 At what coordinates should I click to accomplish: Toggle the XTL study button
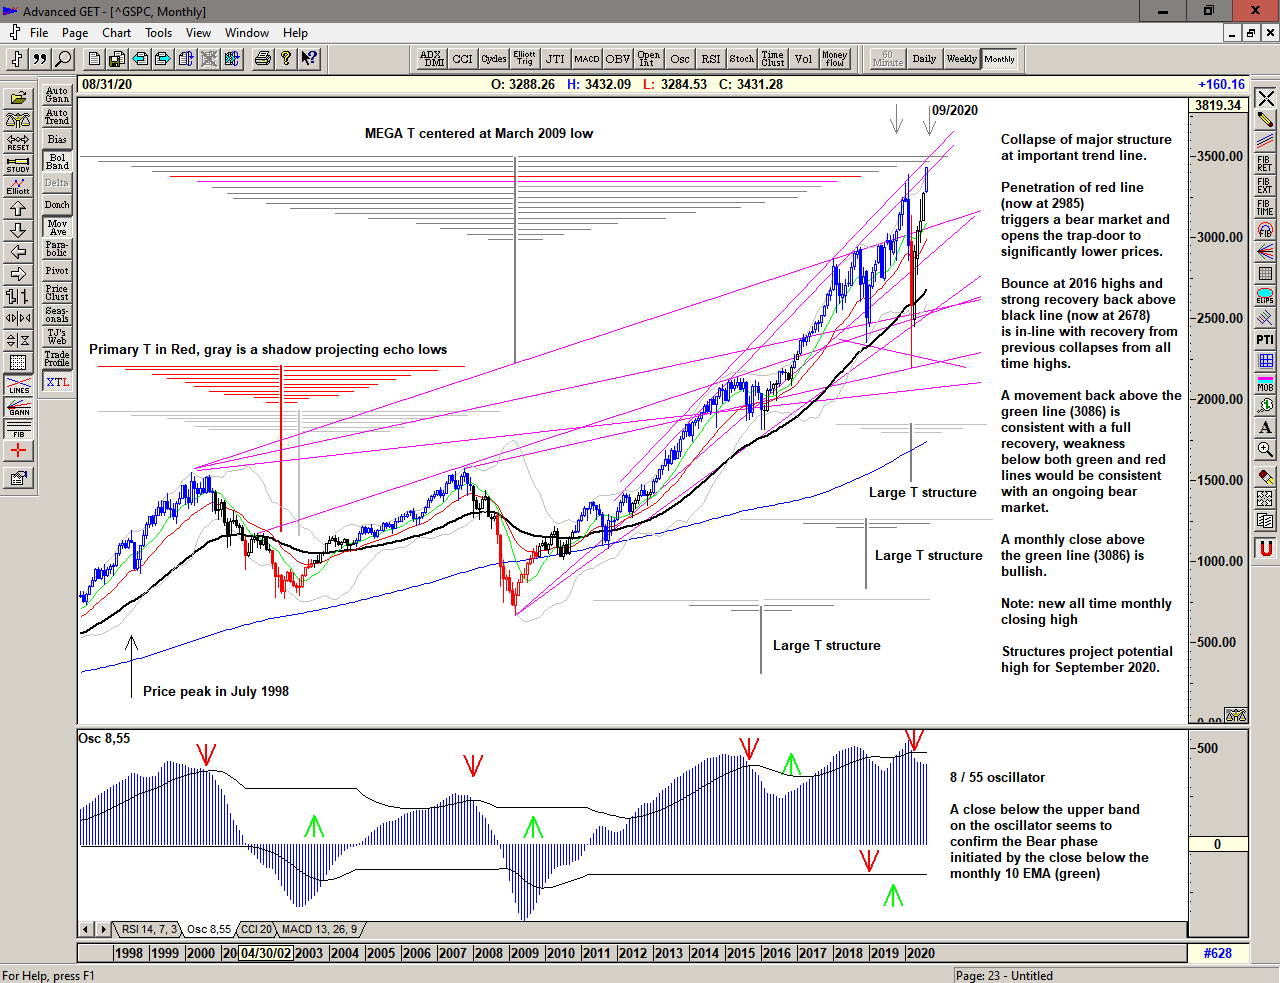tap(57, 382)
